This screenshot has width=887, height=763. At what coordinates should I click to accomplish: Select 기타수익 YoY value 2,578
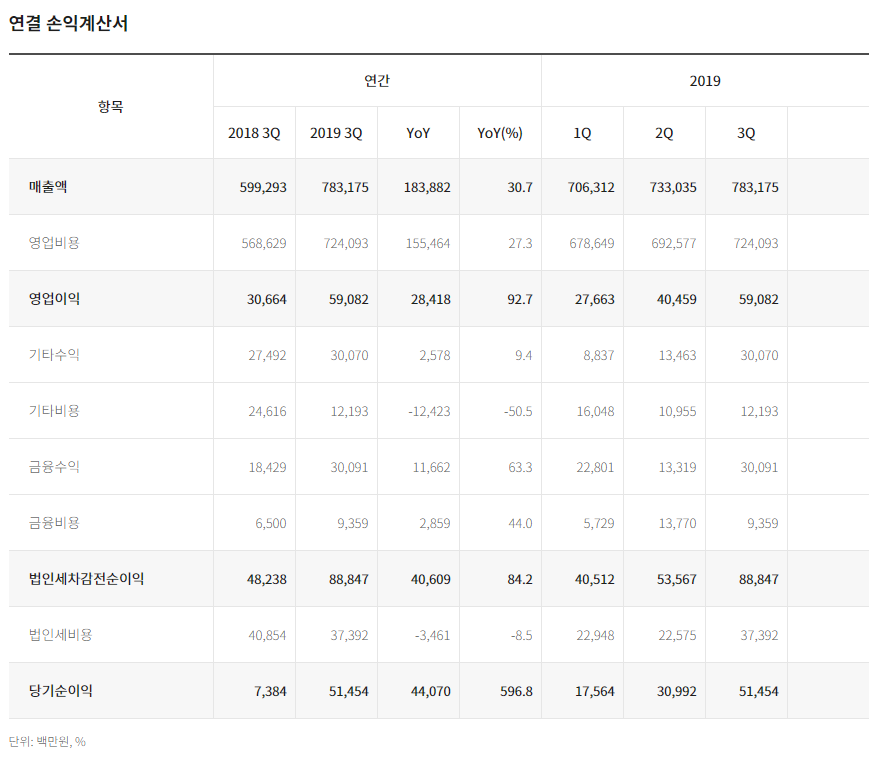click(434, 355)
